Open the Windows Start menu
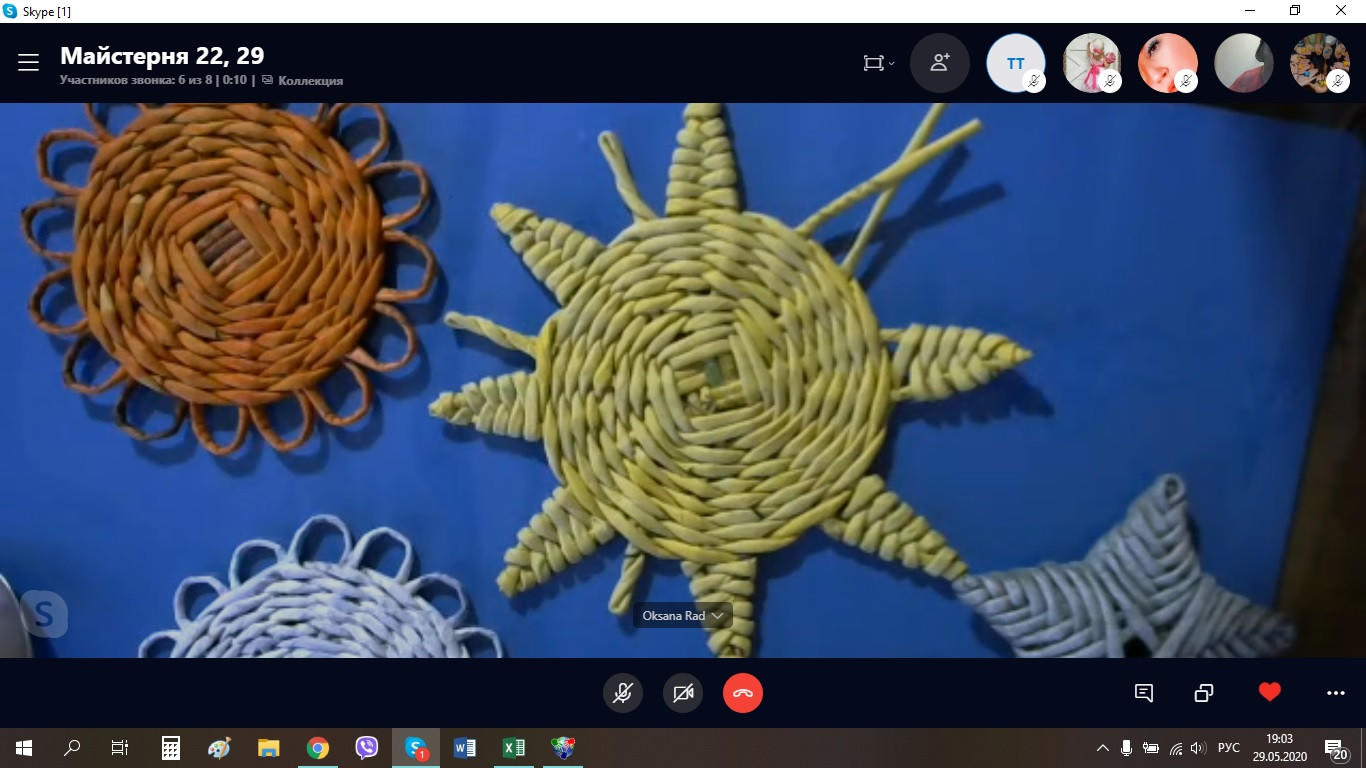The image size is (1366, 768). tap(24, 748)
